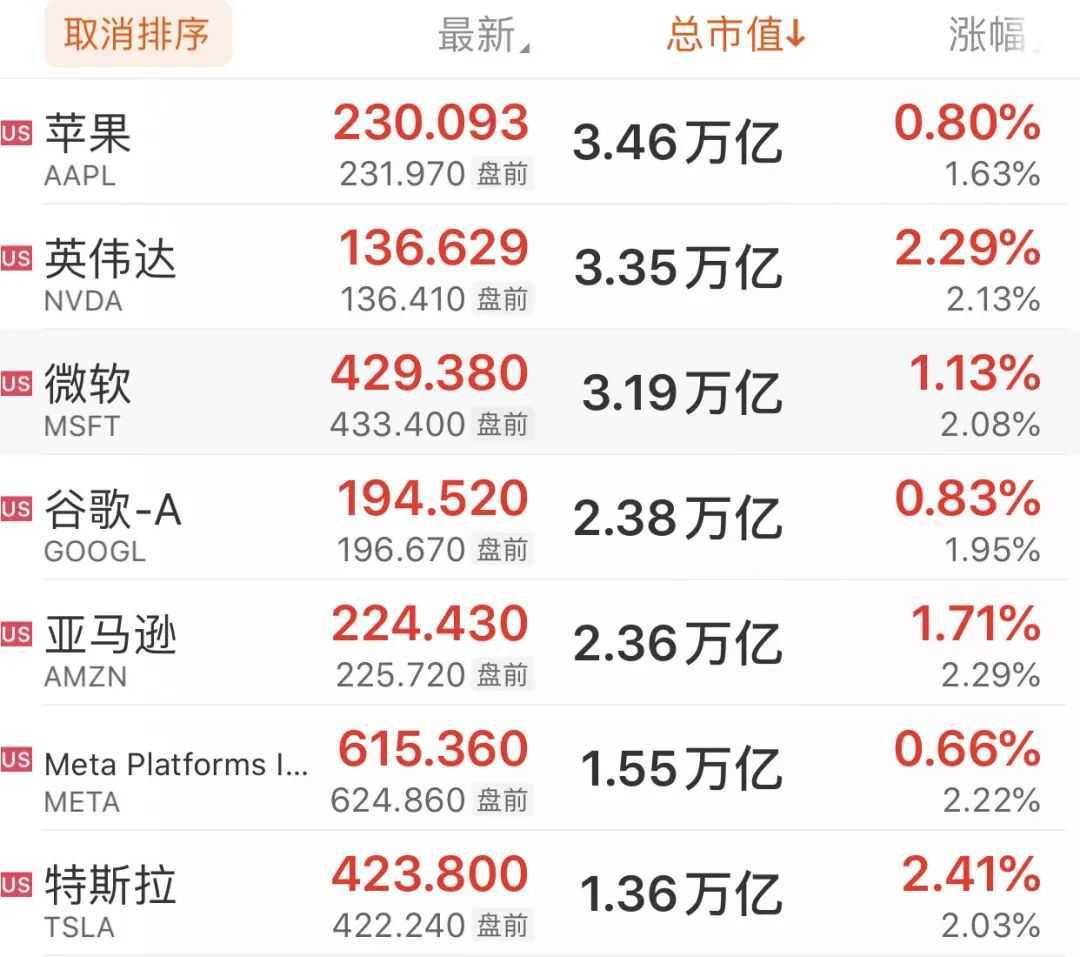Click the US badge beside Meta Platforms
Image resolution: width=1080 pixels, height=957 pixels.
[16, 760]
